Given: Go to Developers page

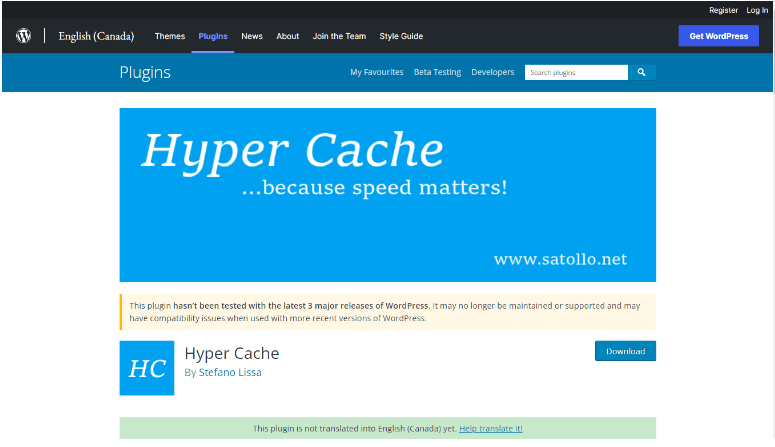Looking at the screenshot, I should pos(493,72).
